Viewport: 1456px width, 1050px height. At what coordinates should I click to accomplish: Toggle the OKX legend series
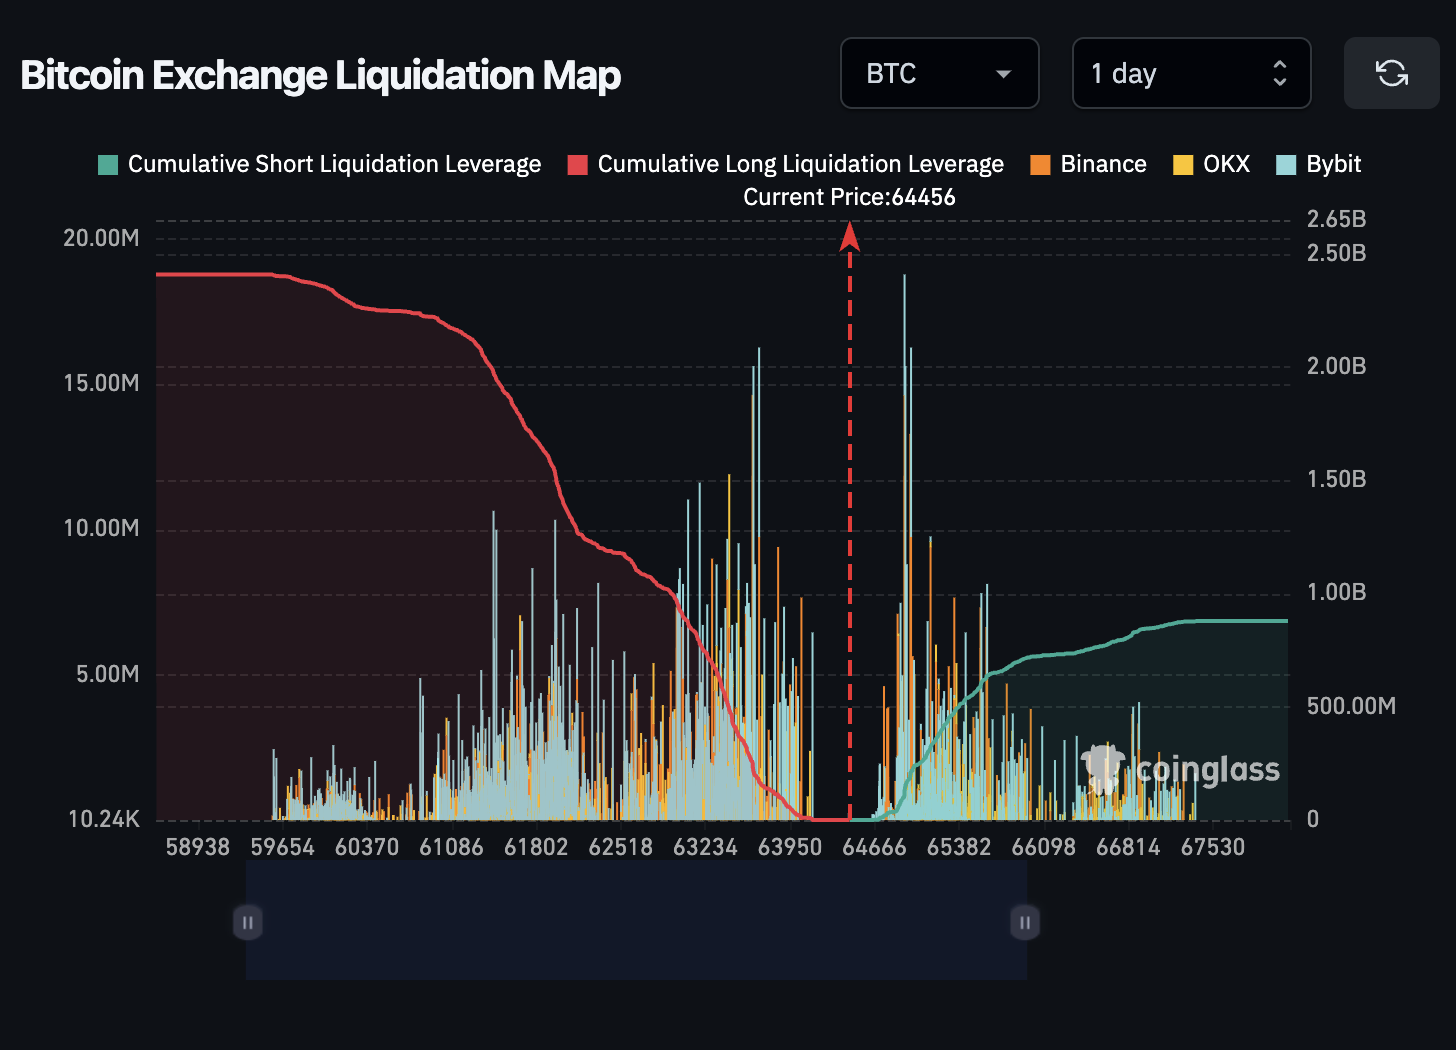(x=1212, y=164)
